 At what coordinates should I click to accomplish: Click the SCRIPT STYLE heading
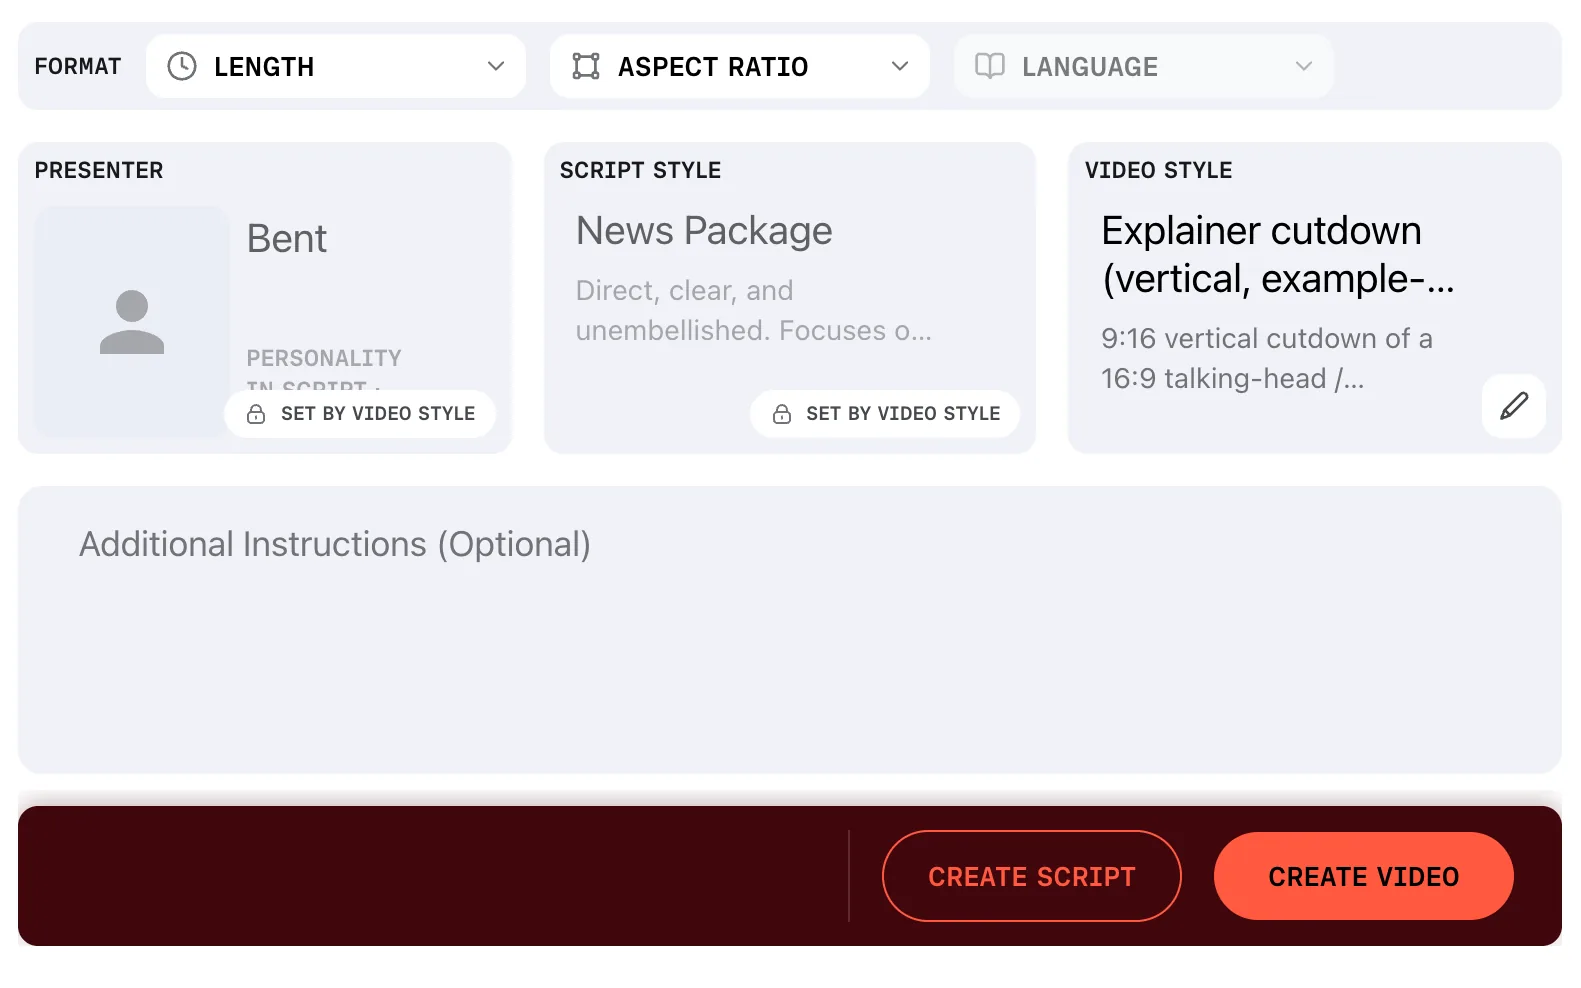pos(641,170)
